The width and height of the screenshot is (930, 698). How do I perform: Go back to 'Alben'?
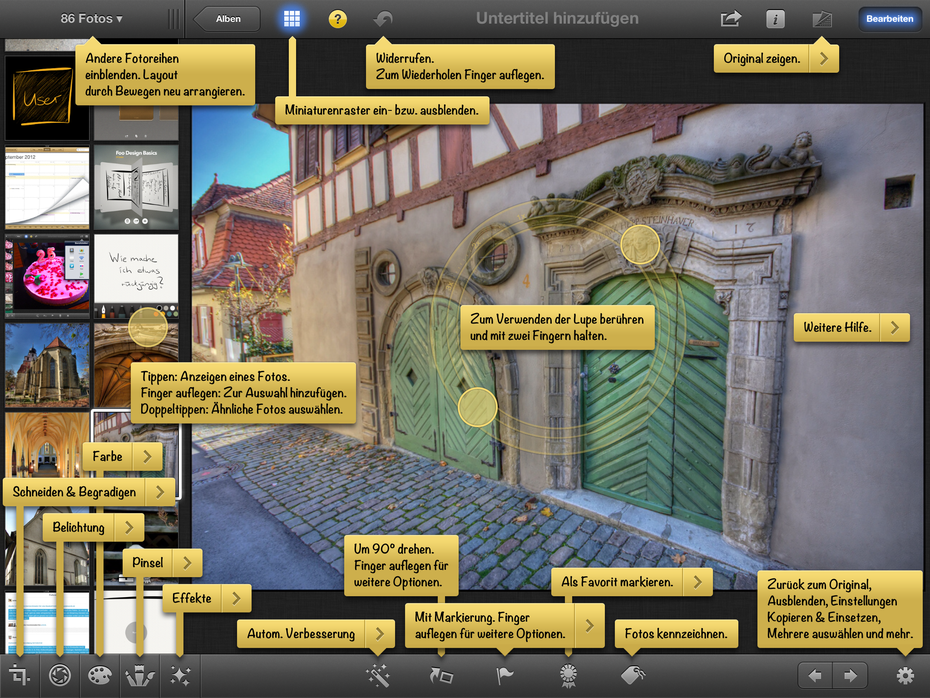tap(227, 19)
